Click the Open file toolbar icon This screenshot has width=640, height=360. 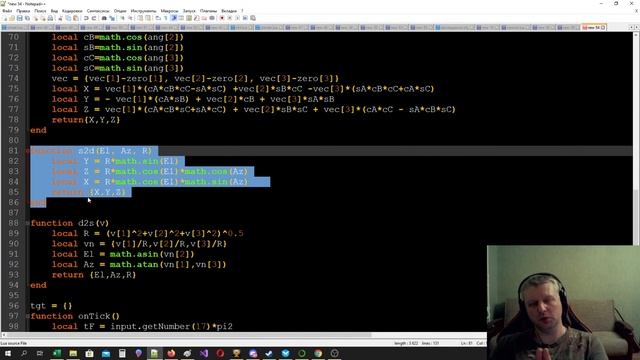coord(12,18)
